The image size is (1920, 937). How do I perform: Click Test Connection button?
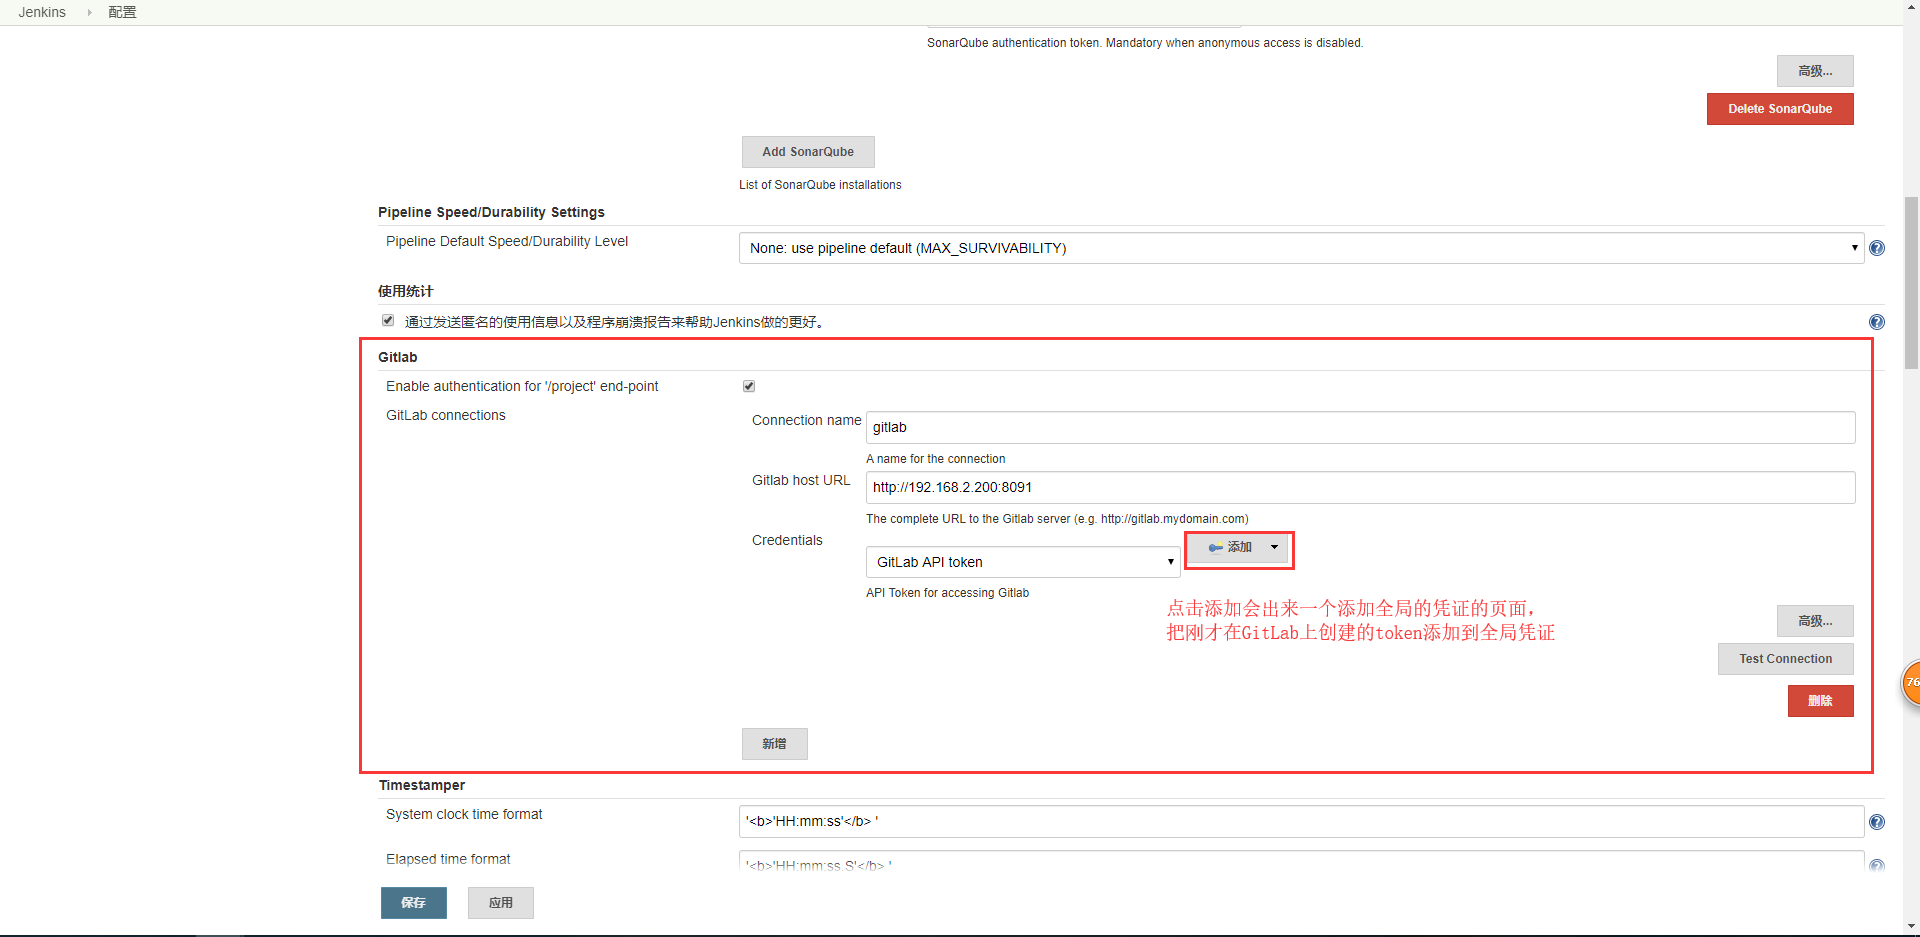[1785, 659]
